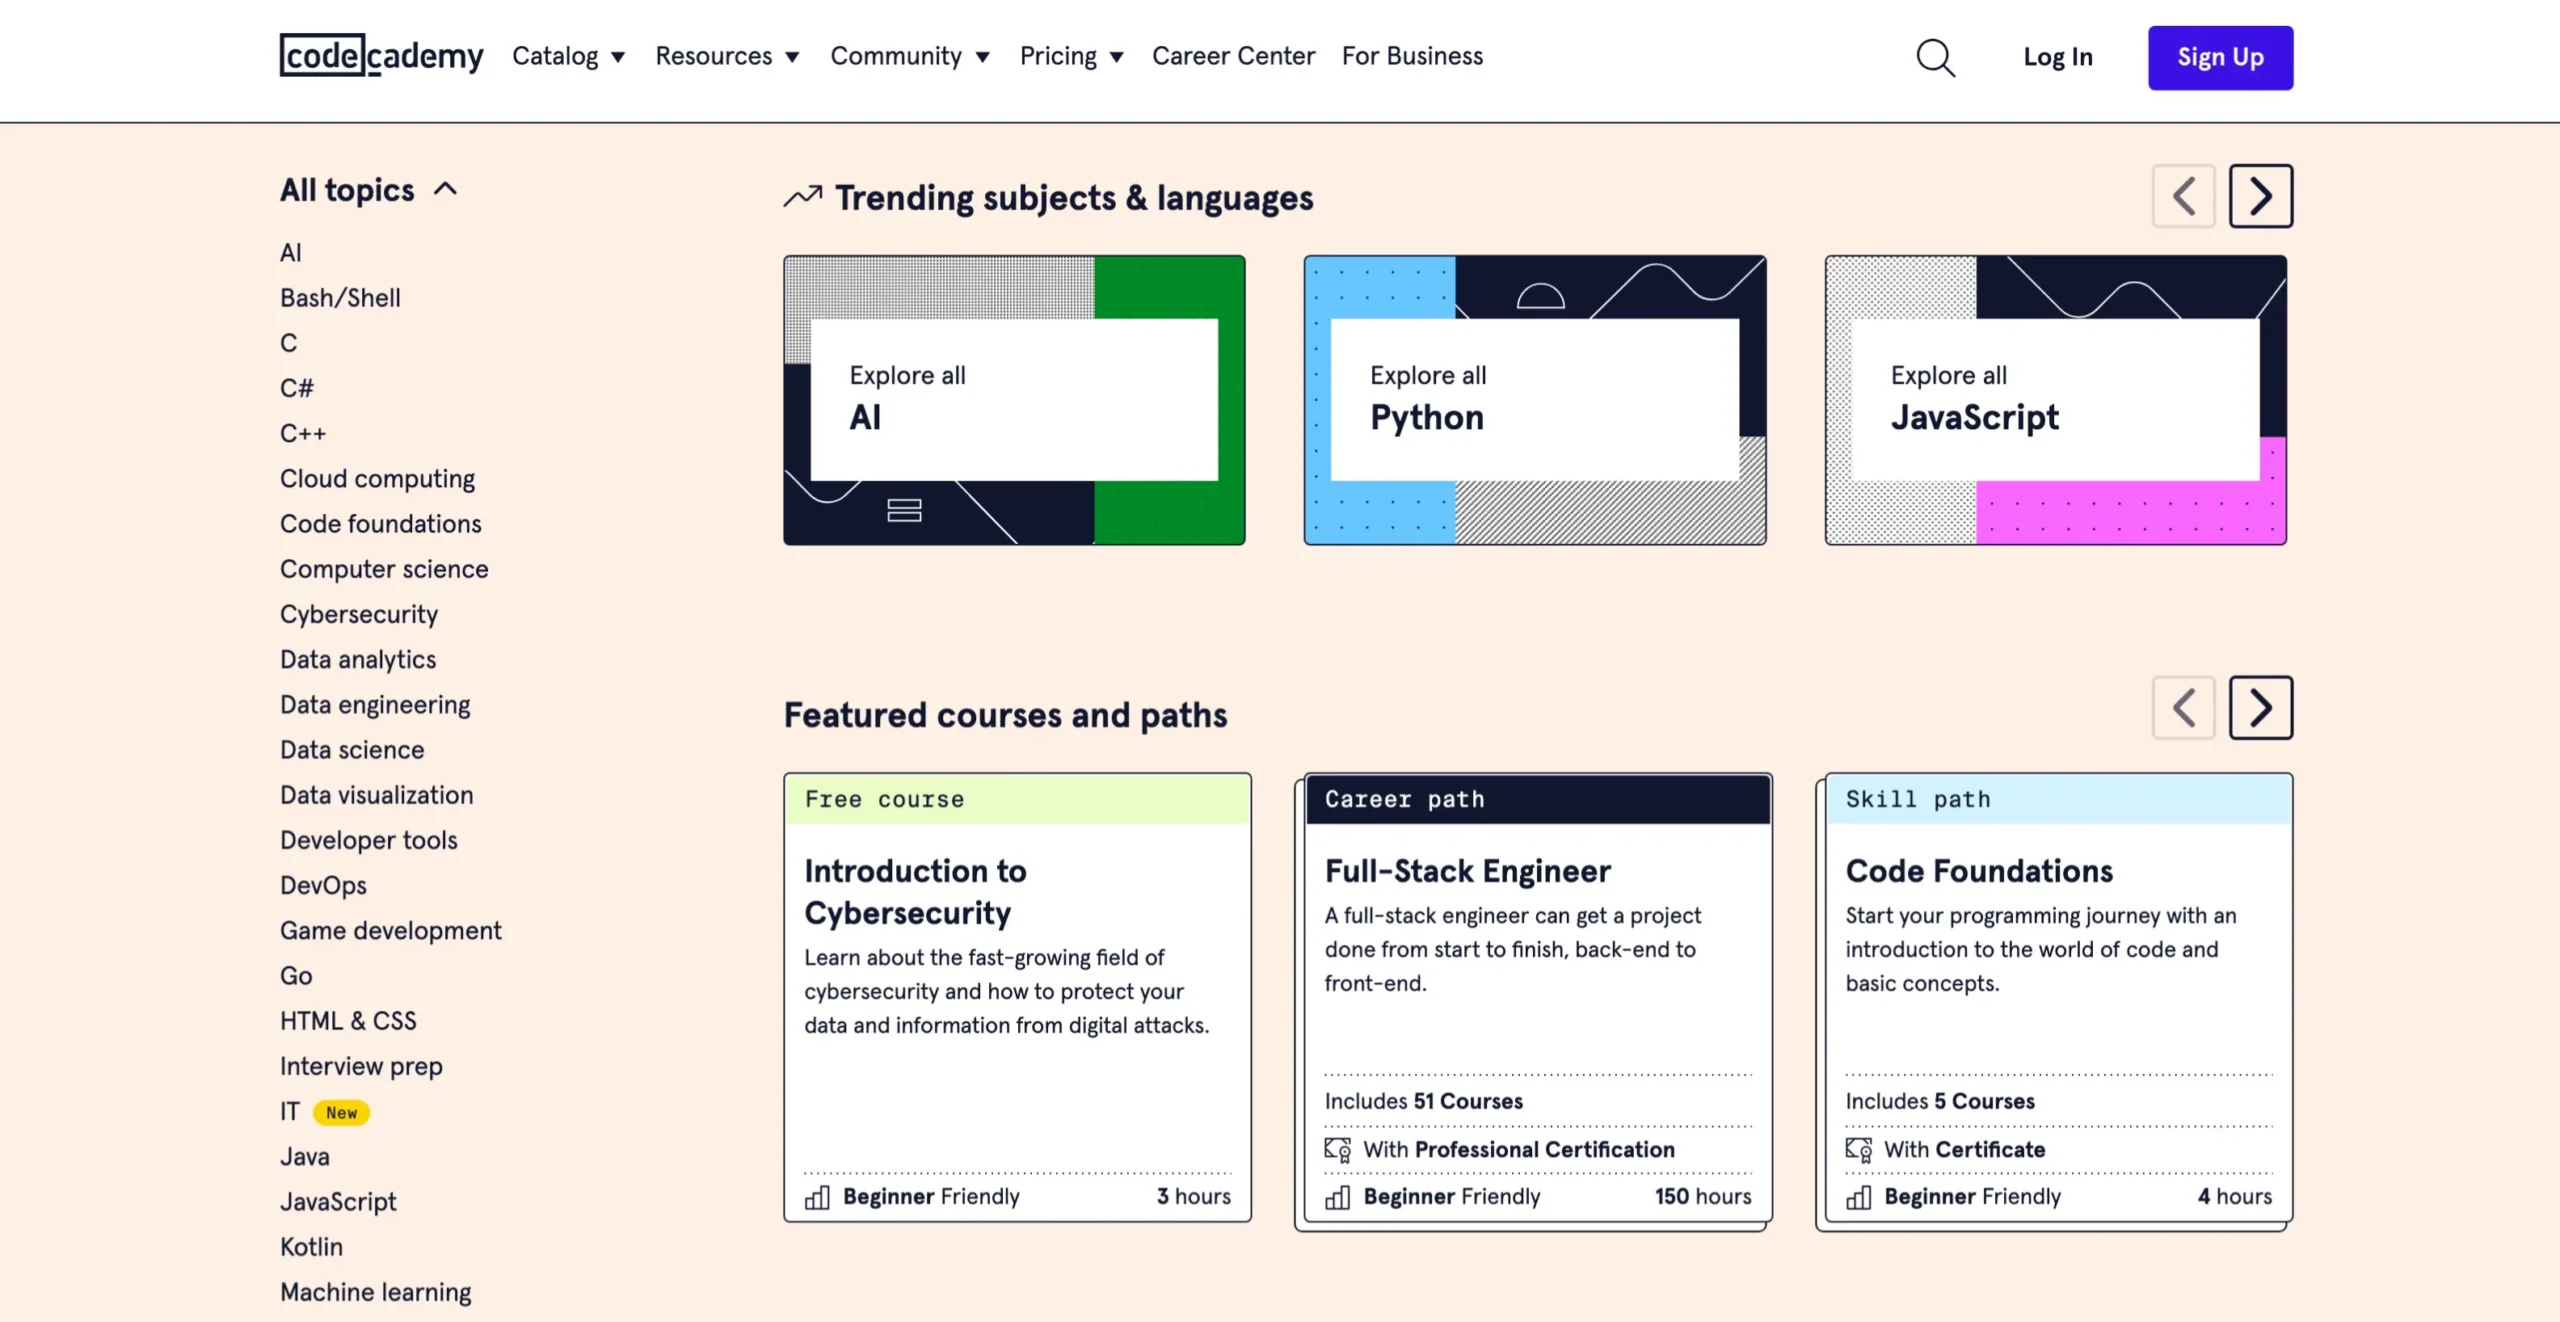Click the search icon to find courses
The width and height of the screenshot is (2560, 1322).
(x=1936, y=57)
